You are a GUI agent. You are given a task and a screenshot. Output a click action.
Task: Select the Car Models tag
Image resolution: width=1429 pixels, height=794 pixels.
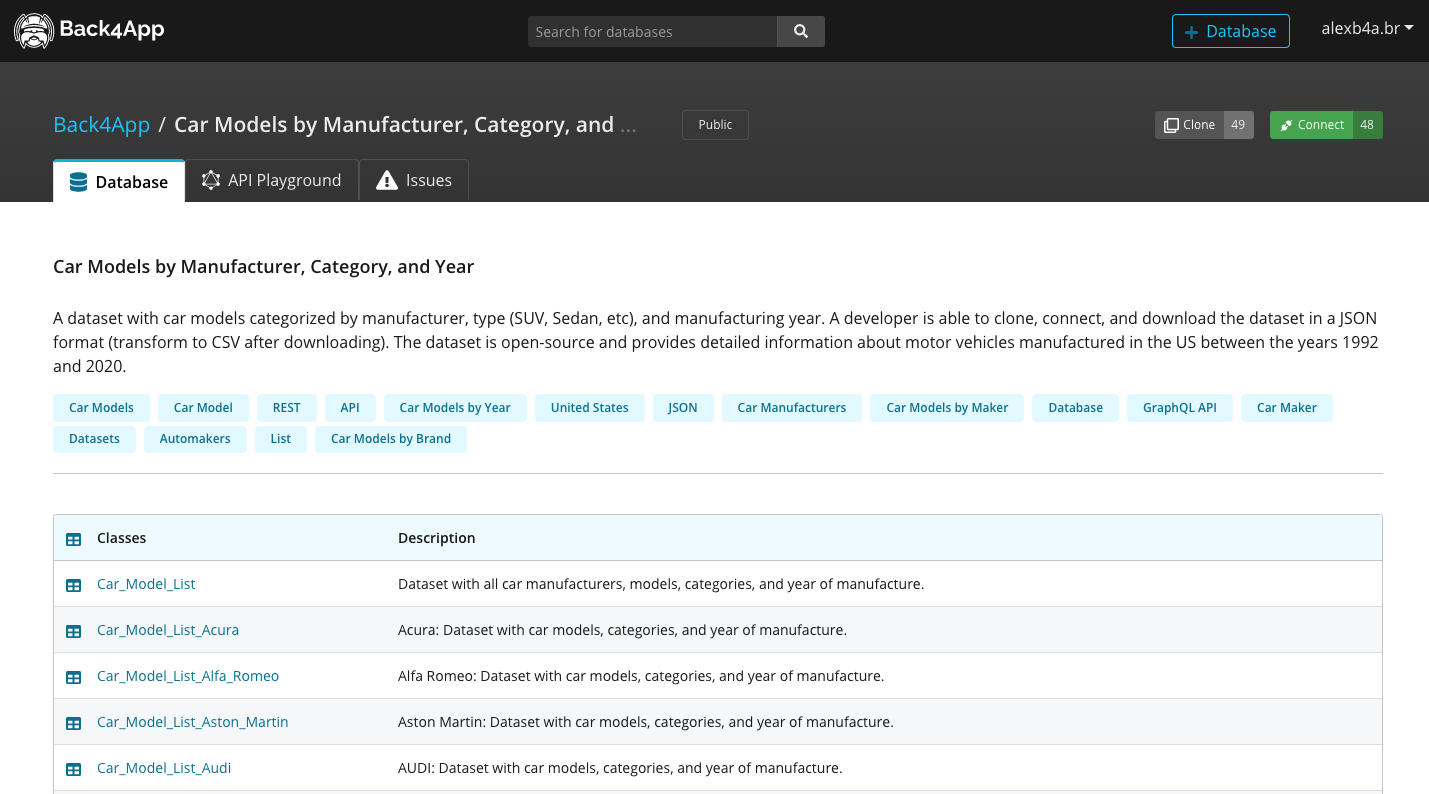[101, 408]
